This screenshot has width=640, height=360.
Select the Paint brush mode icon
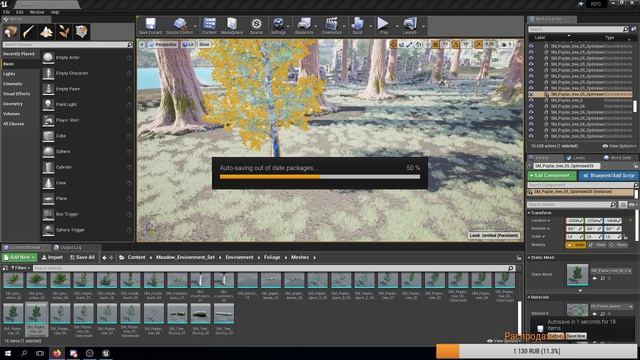tap(29, 32)
